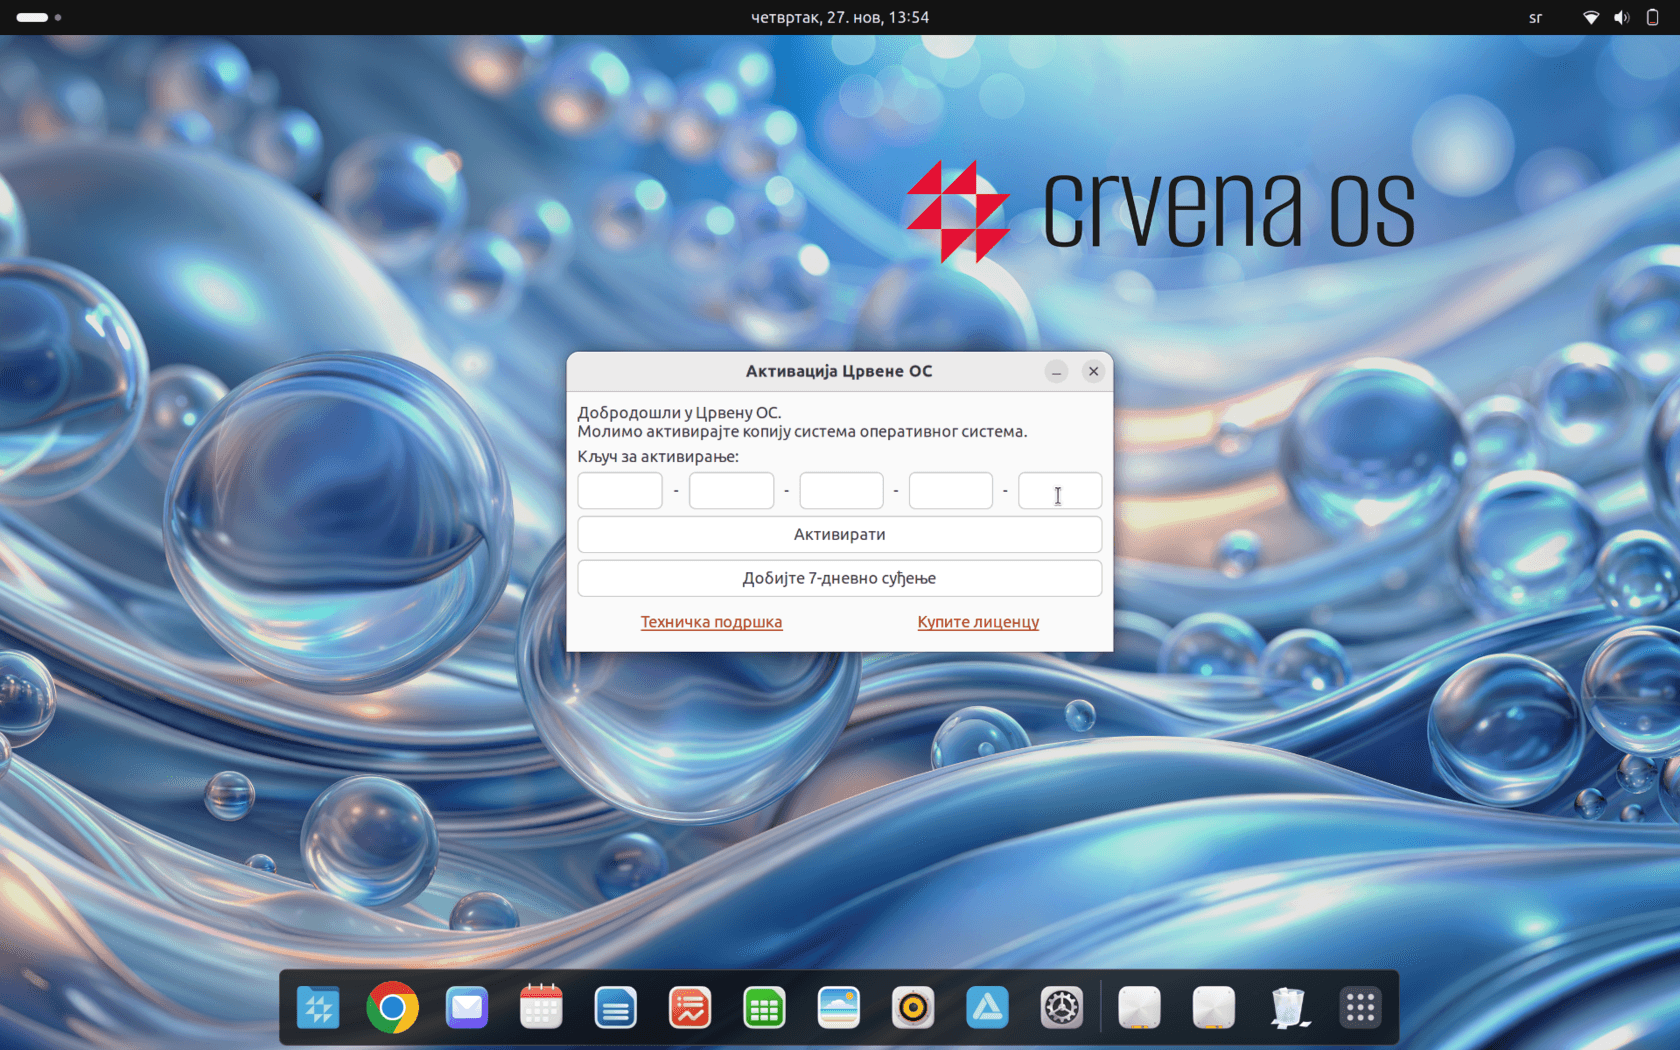Open the file manager dock icon

coord(318,1008)
